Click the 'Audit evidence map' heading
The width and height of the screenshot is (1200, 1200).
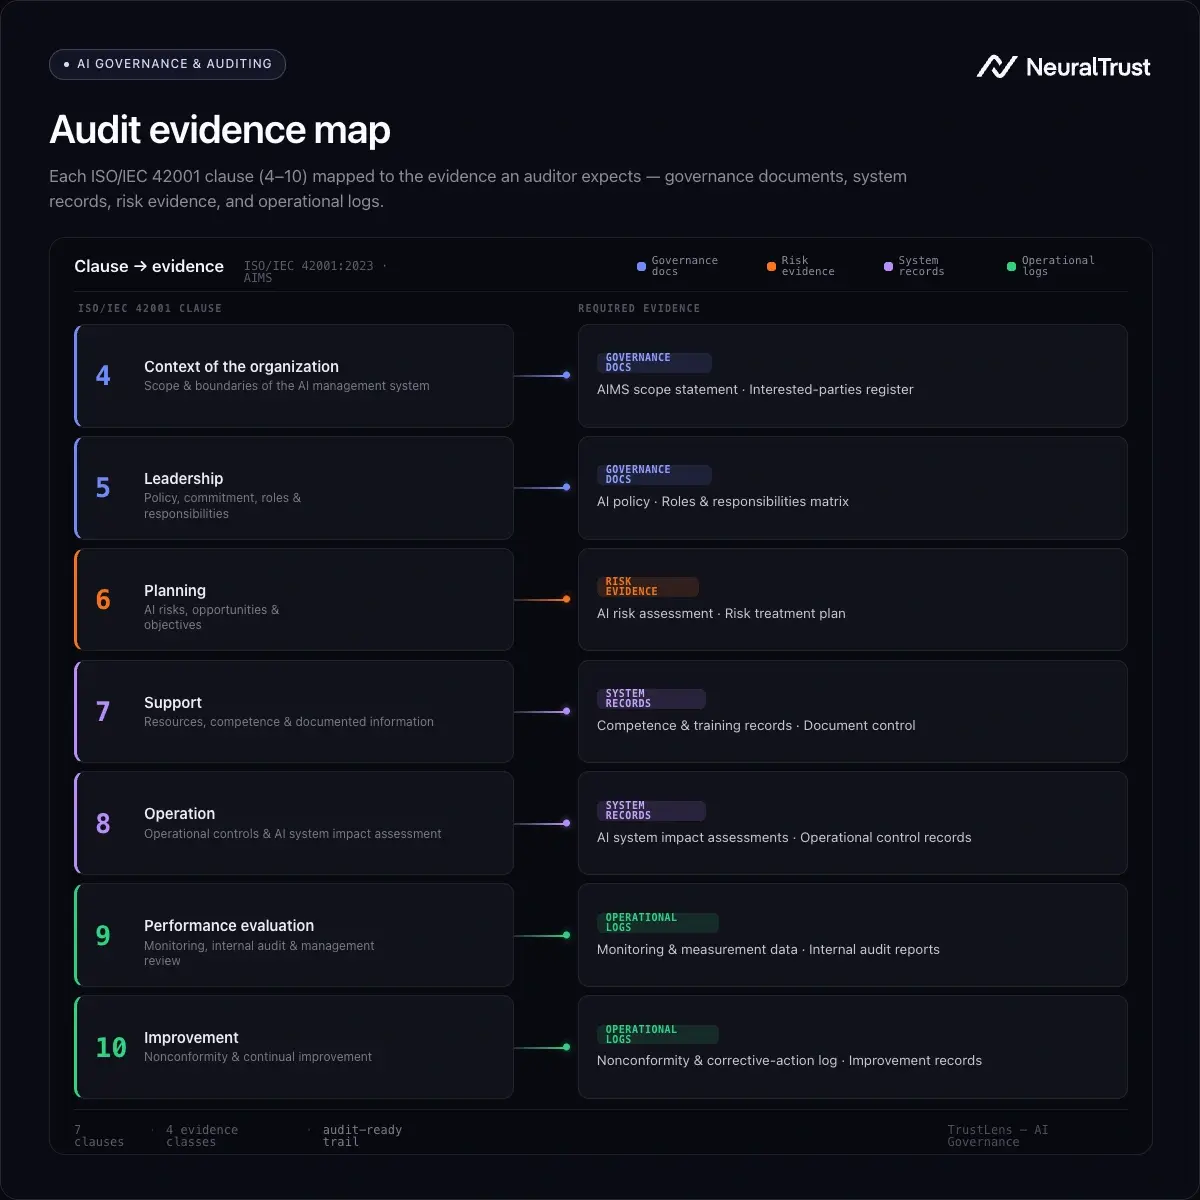[220, 130]
